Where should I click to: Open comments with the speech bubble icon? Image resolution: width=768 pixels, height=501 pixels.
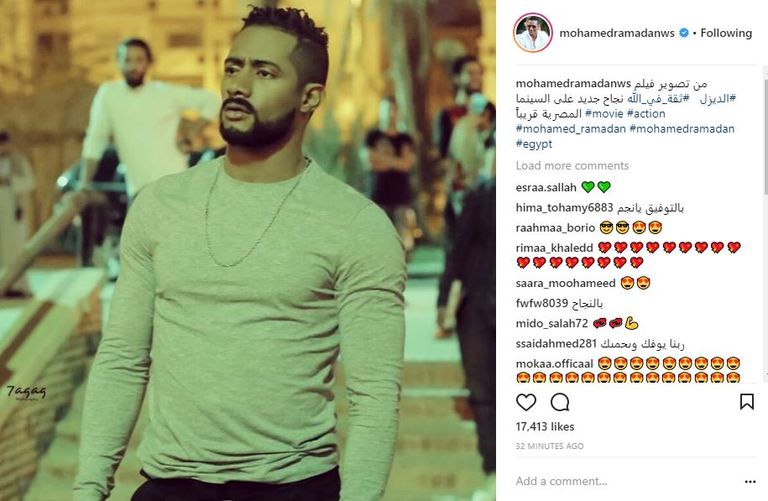(x=560, y=402)
